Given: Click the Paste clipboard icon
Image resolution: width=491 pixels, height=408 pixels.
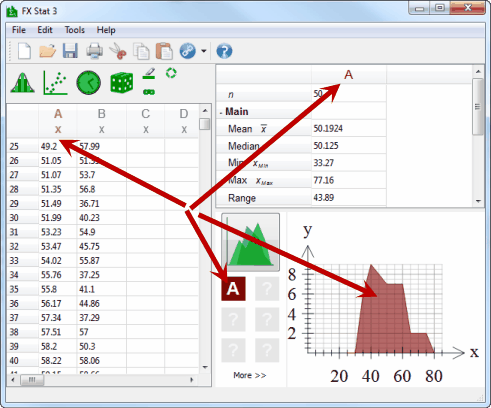Looking at the screenshot, I should tap(164, 51).
